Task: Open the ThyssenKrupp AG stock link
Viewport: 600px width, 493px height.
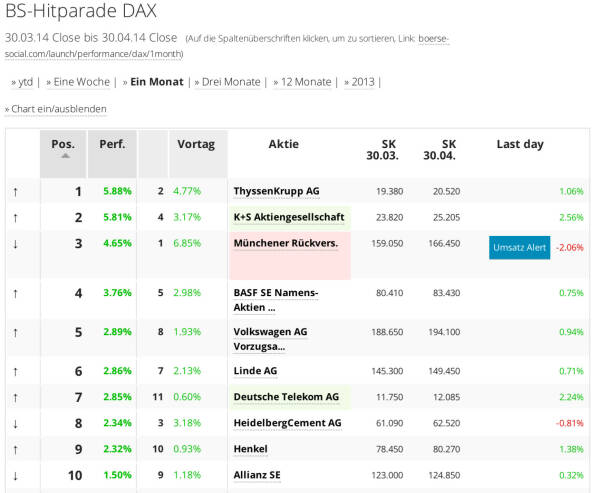Action: 276,191
